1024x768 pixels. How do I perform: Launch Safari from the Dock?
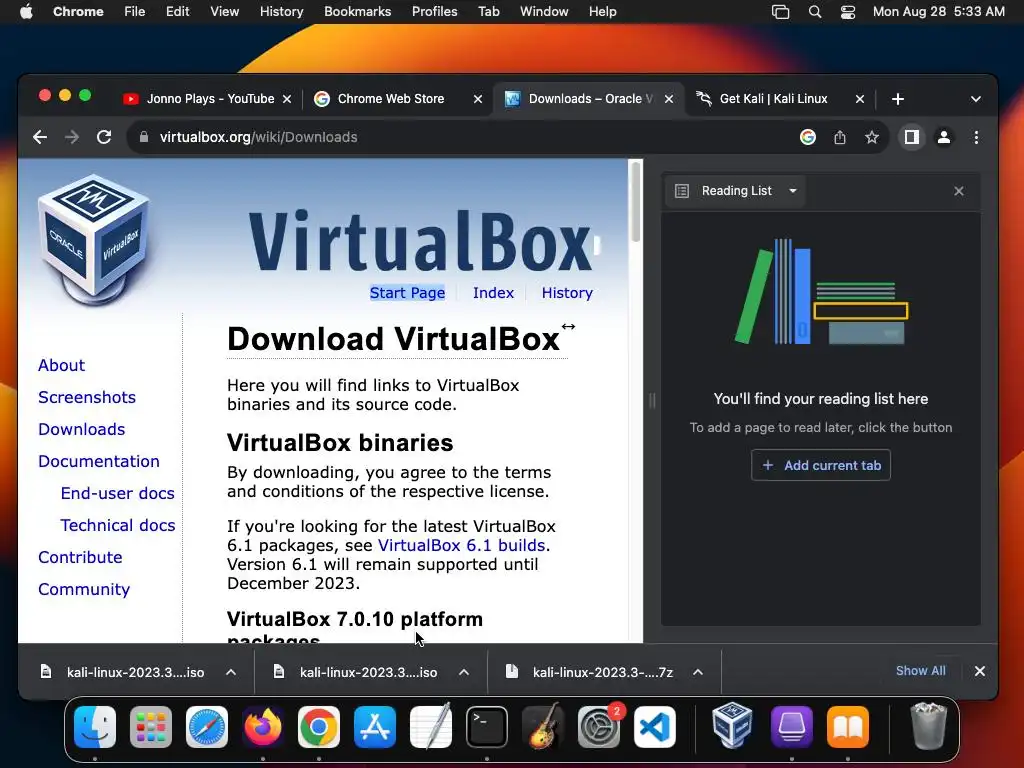[x=207, y=727]
